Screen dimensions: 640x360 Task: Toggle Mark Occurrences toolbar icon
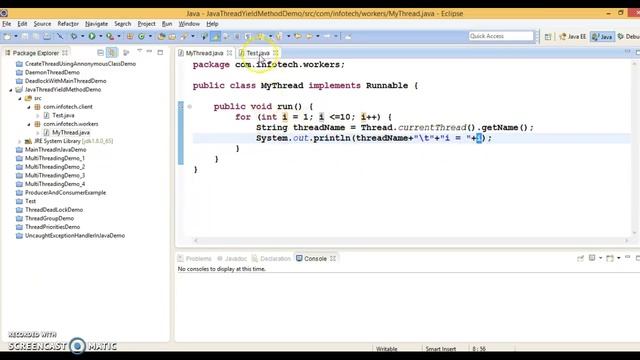click(215, 37)
